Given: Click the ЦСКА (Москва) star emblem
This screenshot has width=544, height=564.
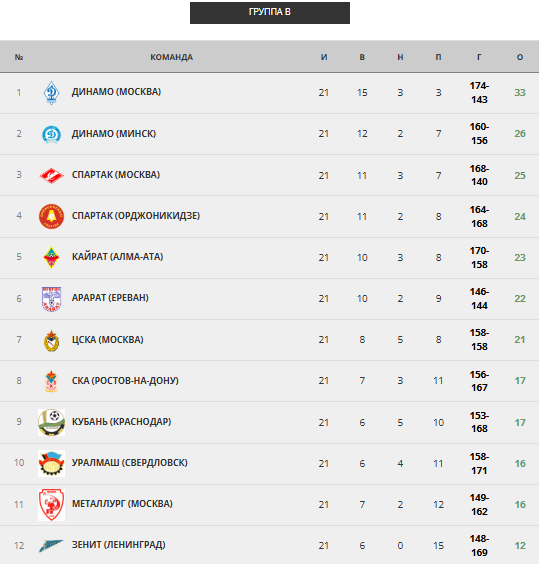Looking at the screenshot, I should pyautogui.click(x=51, y=340).
